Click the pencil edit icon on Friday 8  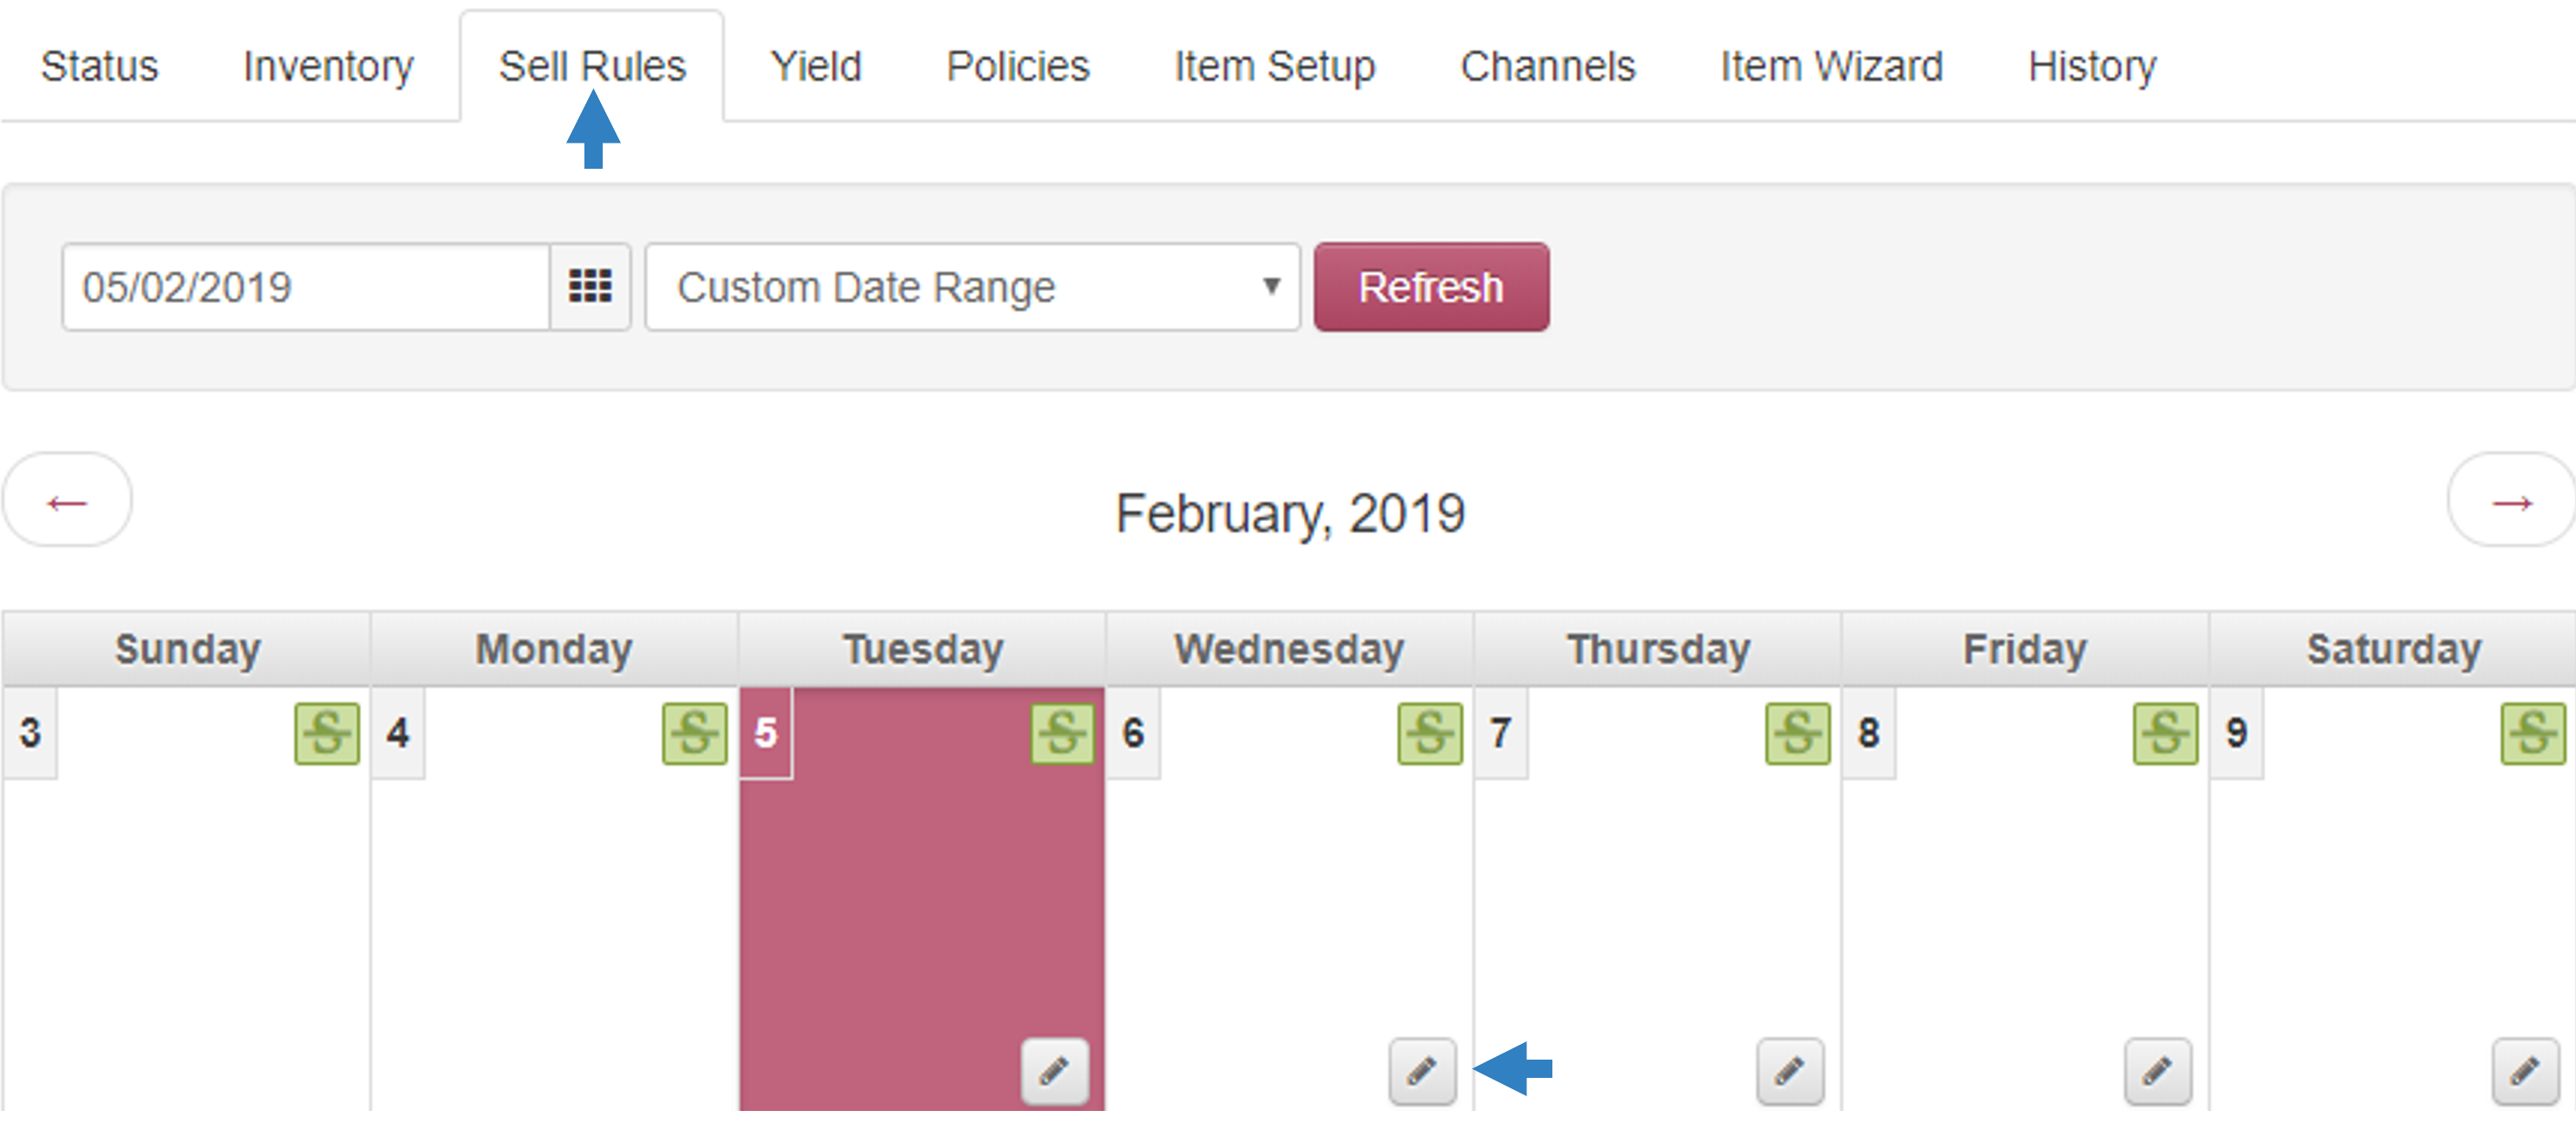point(2158,1071)
